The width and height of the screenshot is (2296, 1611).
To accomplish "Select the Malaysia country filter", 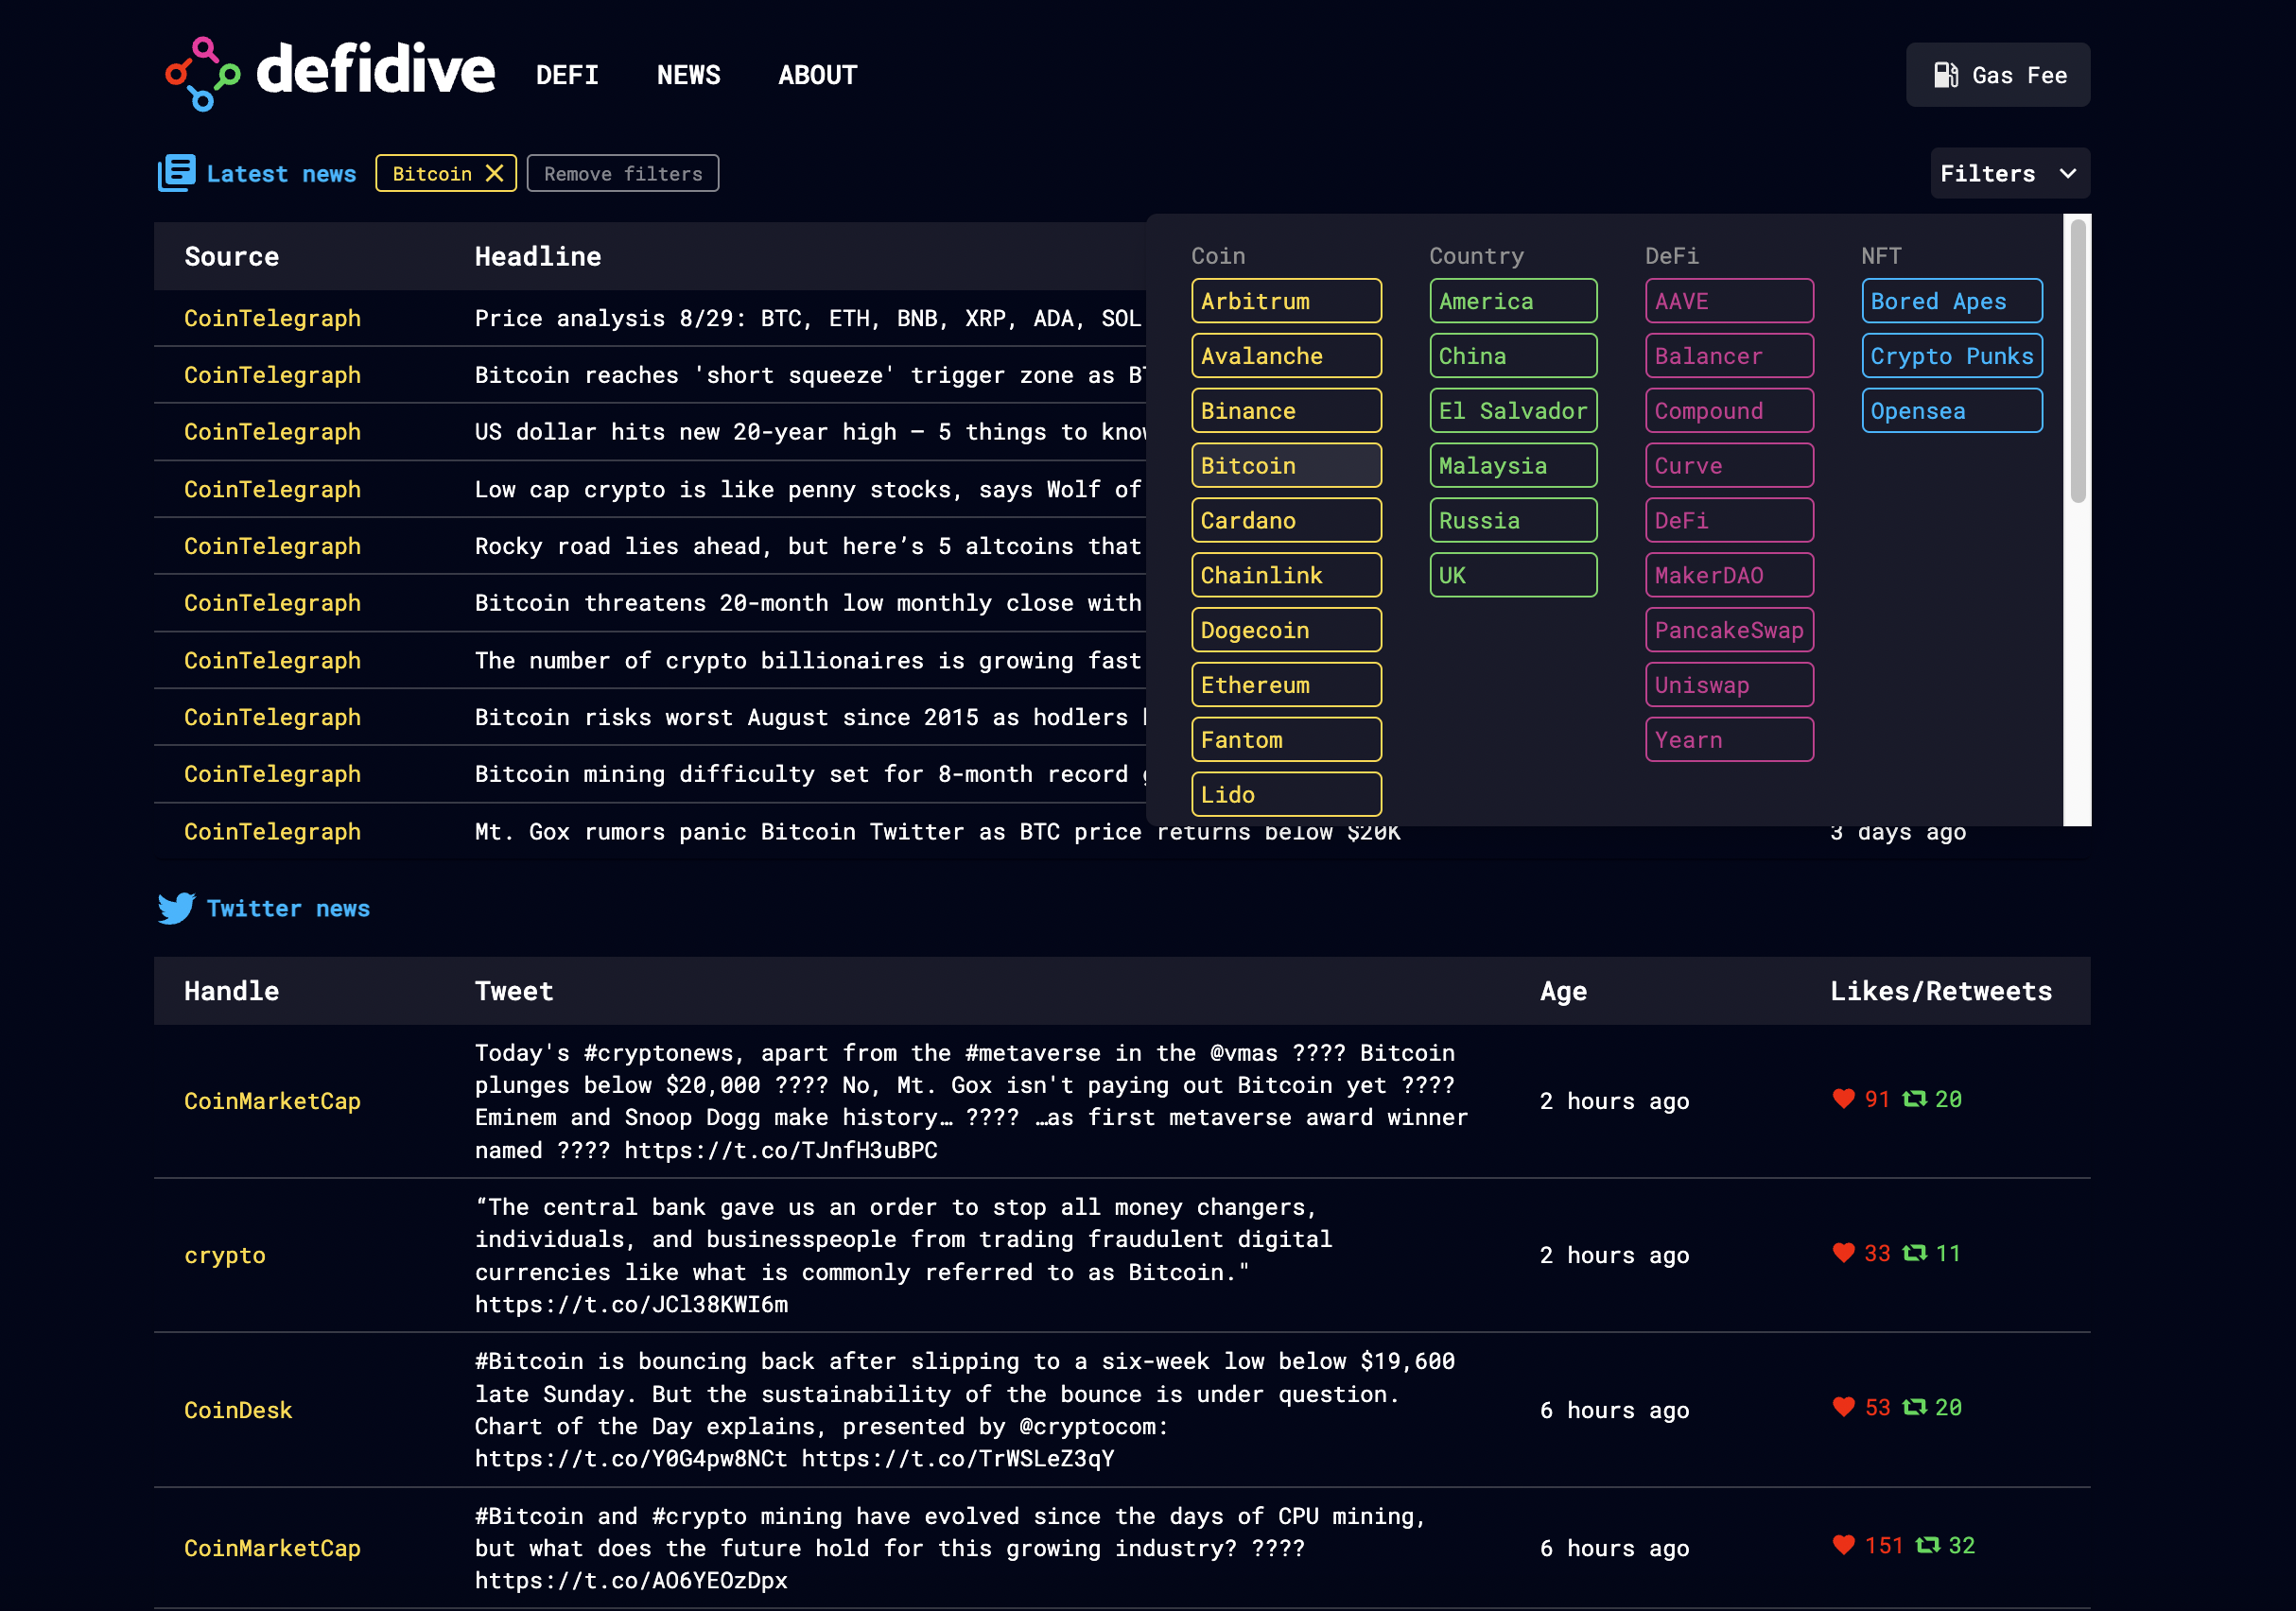I will tap(1513, 466).
